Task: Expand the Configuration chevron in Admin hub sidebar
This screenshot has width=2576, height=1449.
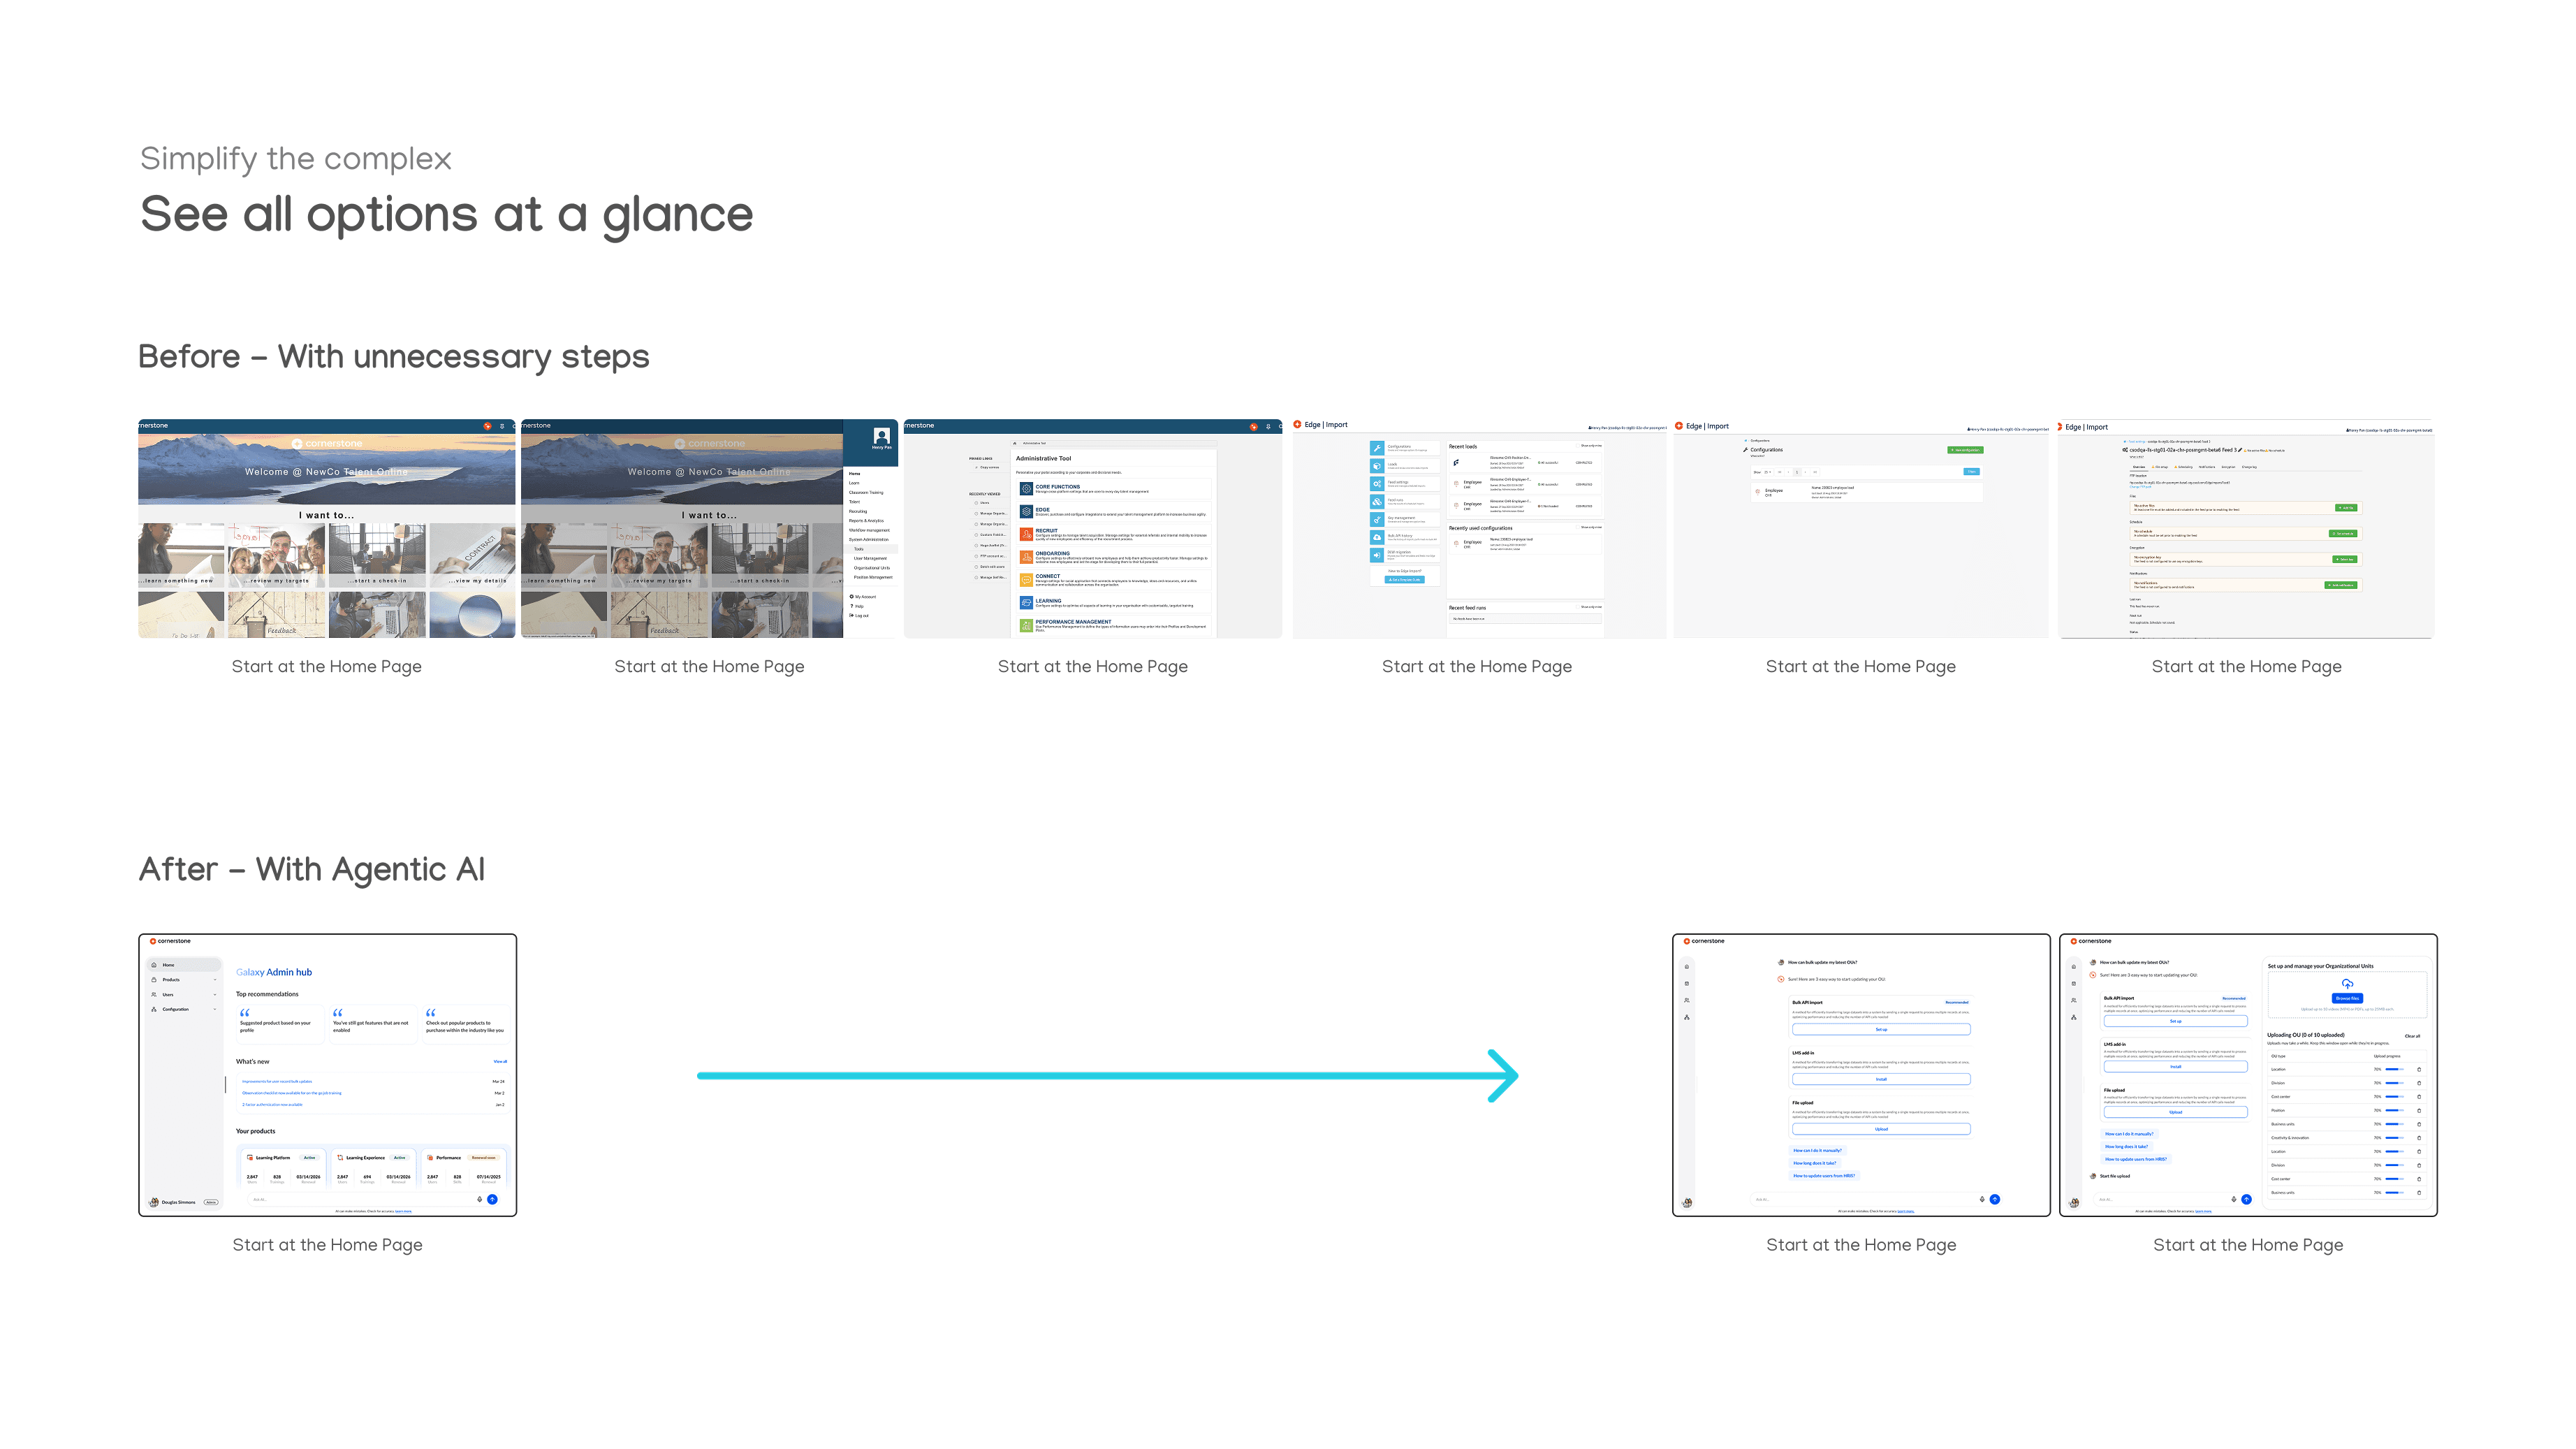Action: coord(215,1009)
